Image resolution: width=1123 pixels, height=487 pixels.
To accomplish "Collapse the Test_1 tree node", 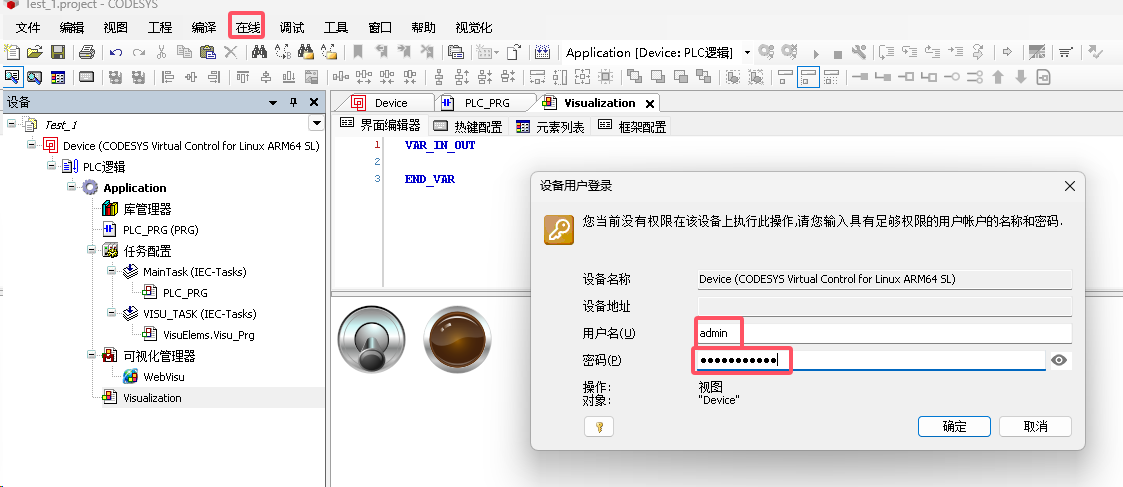I will pyautogui.click(x=11, y=124).
